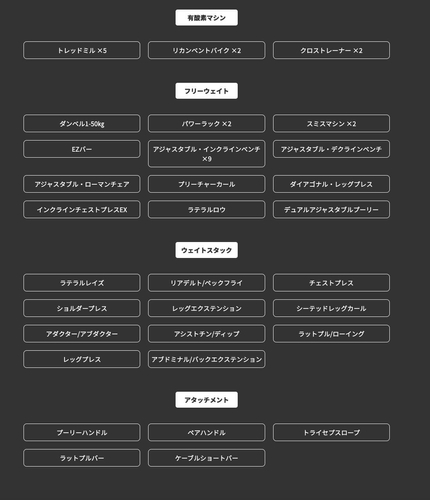Select トライセプスロープ attachment

tap(331, 432)
